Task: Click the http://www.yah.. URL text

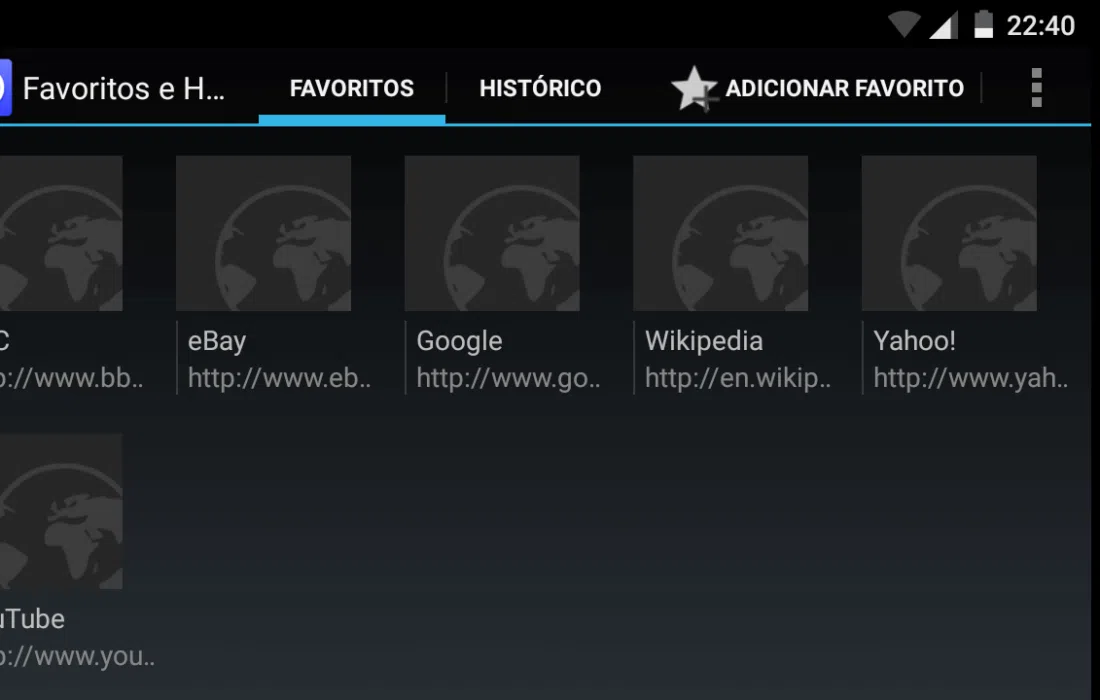Action: click(x=970, y=379)
